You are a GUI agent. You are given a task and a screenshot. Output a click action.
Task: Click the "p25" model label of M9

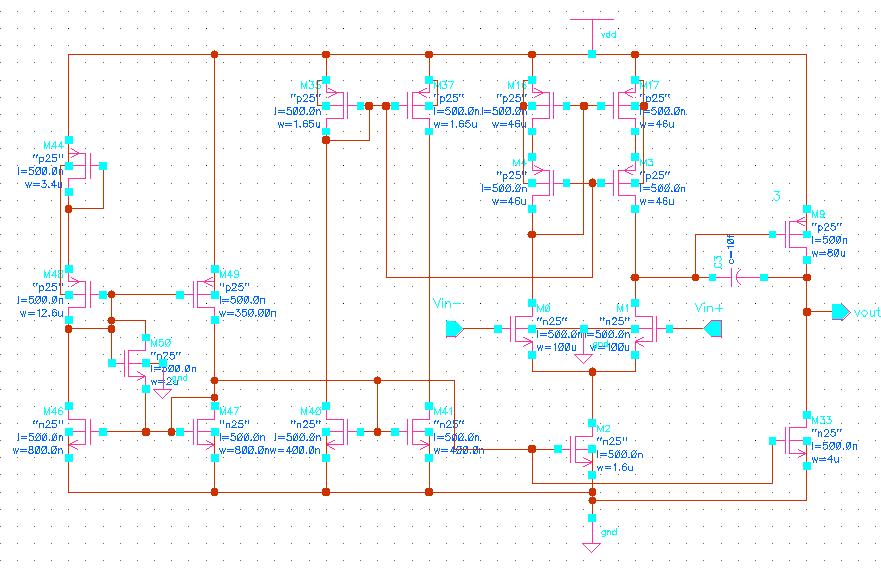tap(827, 227)
